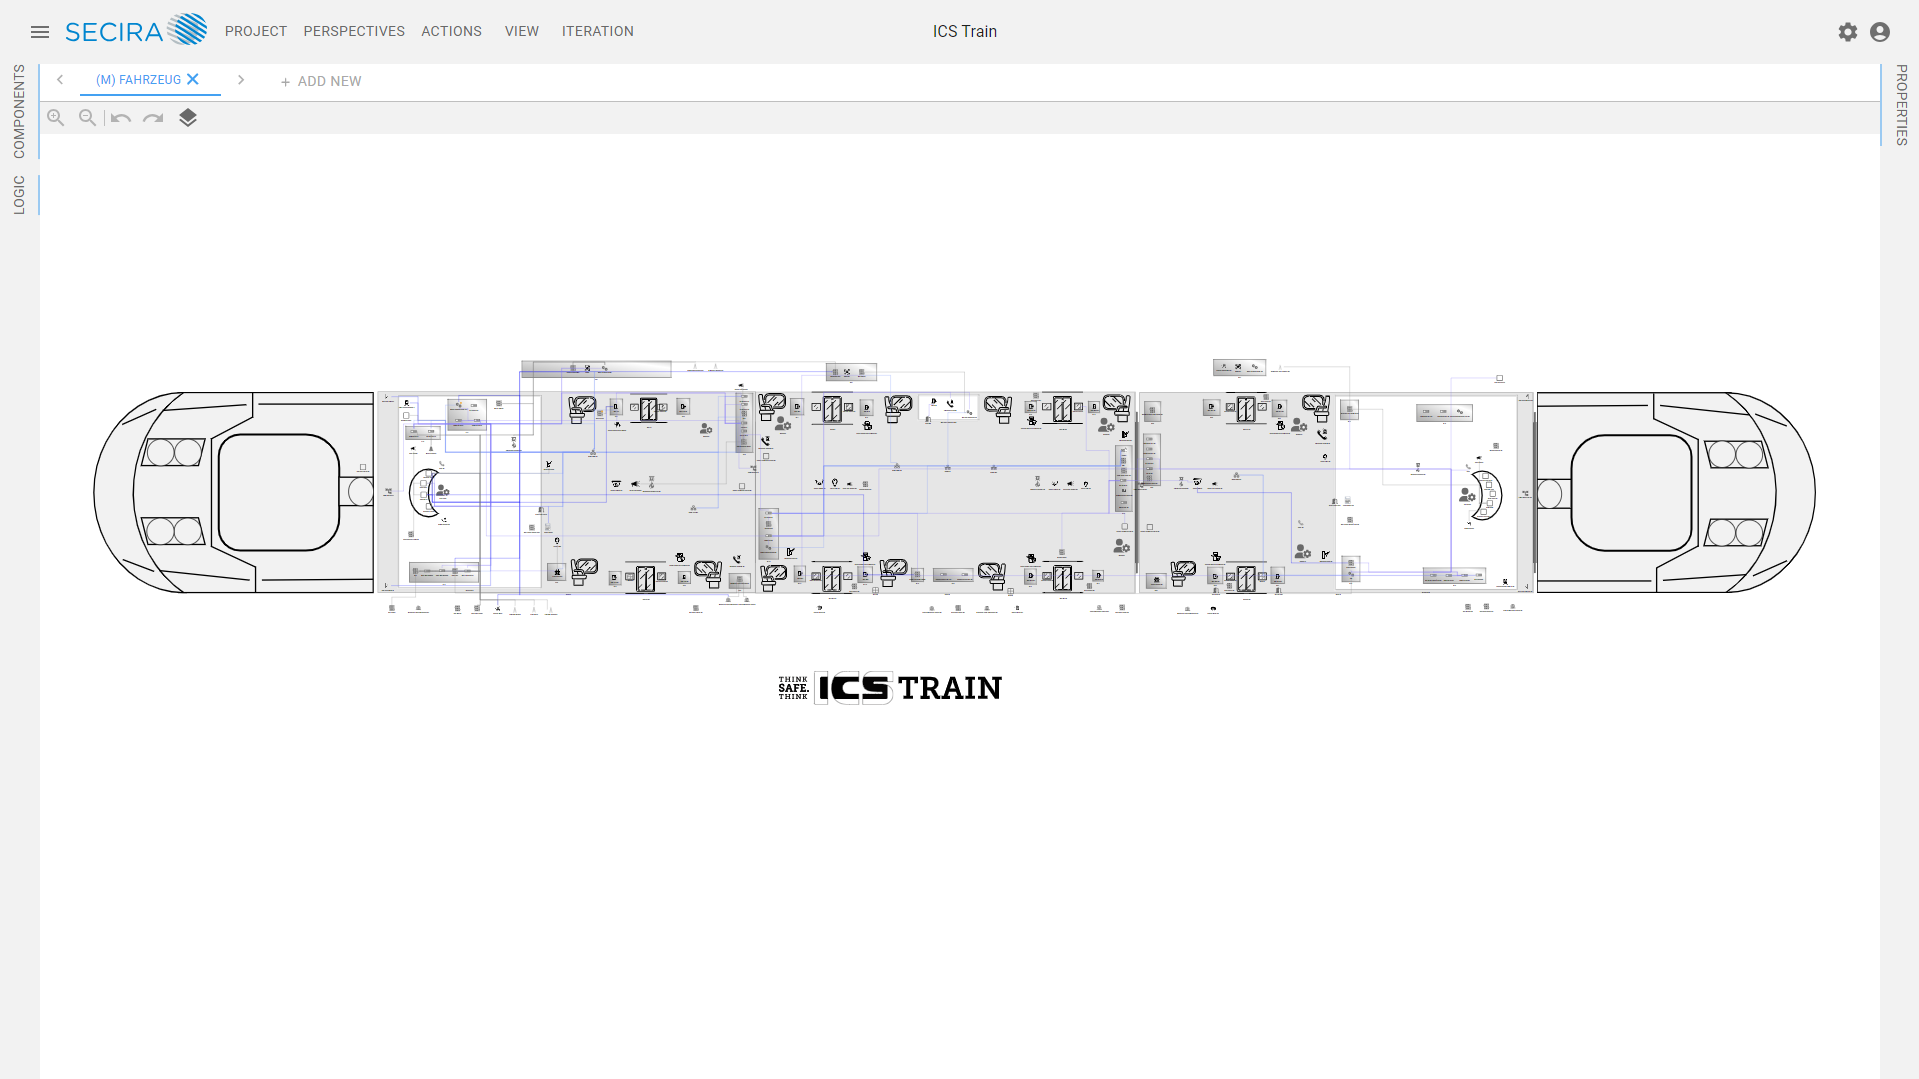
Task: Click the ICS Train project title
Action: click(965, 32)
